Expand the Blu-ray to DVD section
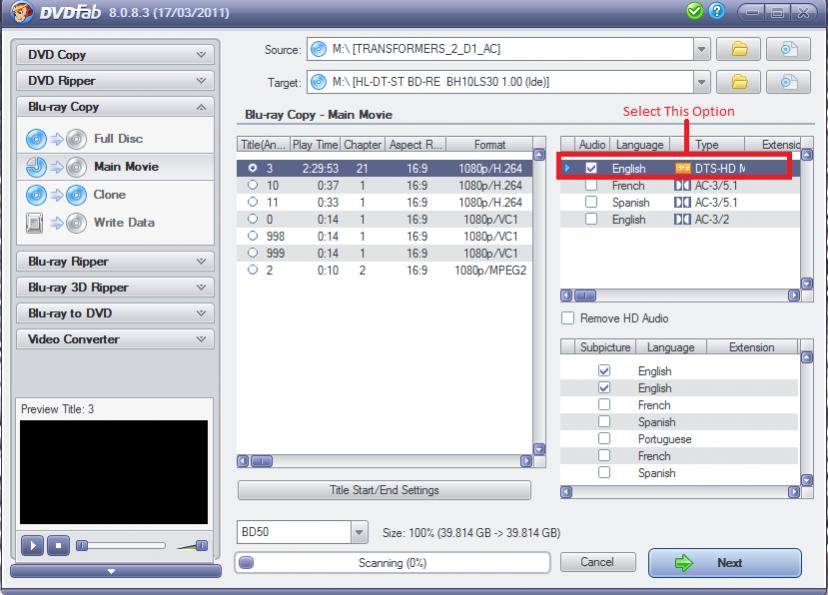Screen dimensions: 828x595 pyautogui.click(x=116, y=313)
